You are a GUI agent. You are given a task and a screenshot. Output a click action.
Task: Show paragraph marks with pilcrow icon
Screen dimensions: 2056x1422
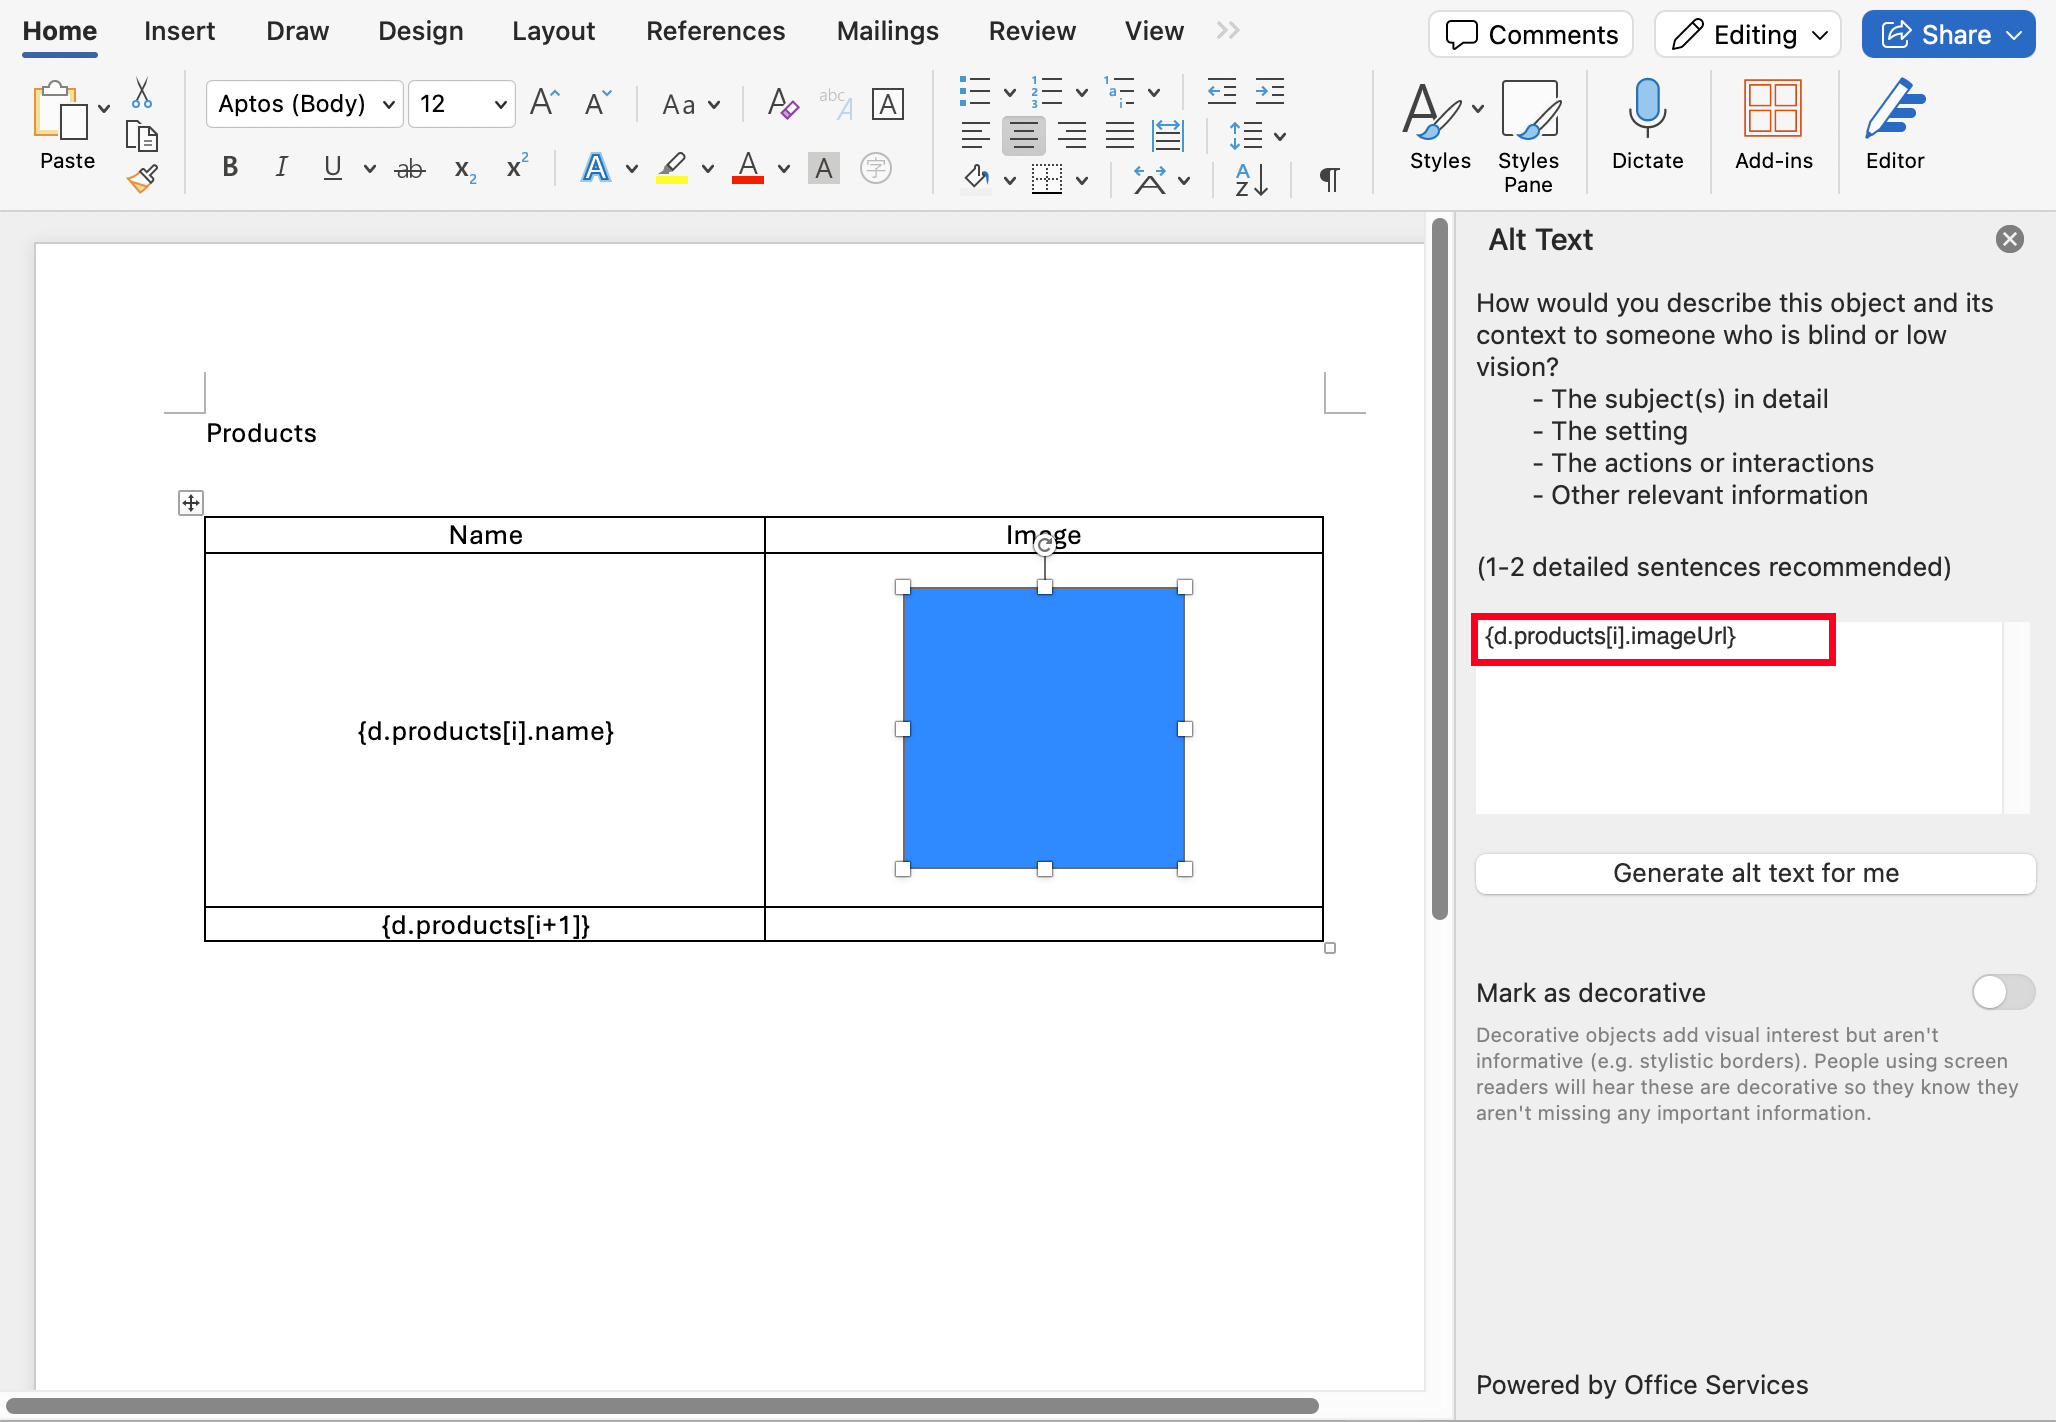point(1329,180)
